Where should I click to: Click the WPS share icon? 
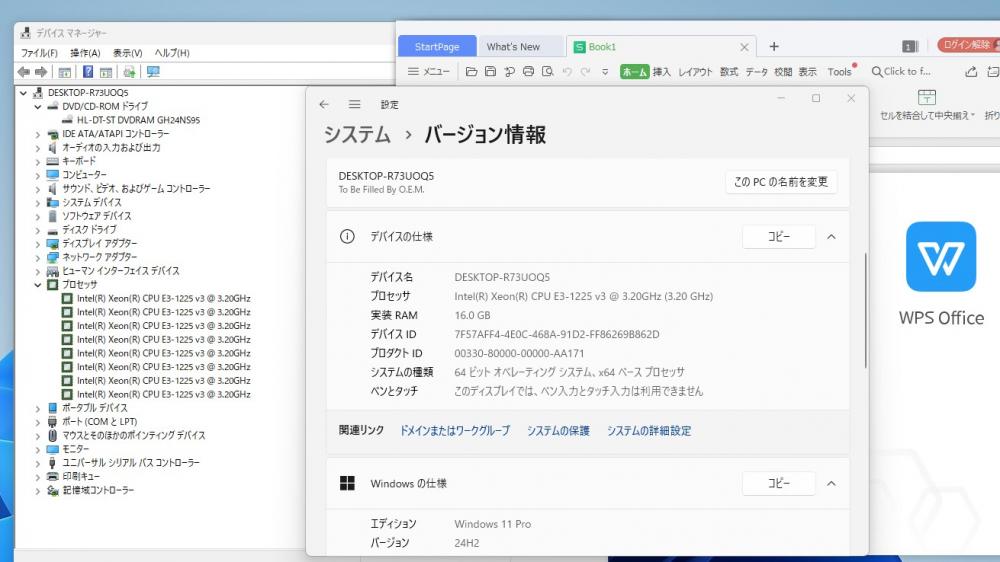971,71
